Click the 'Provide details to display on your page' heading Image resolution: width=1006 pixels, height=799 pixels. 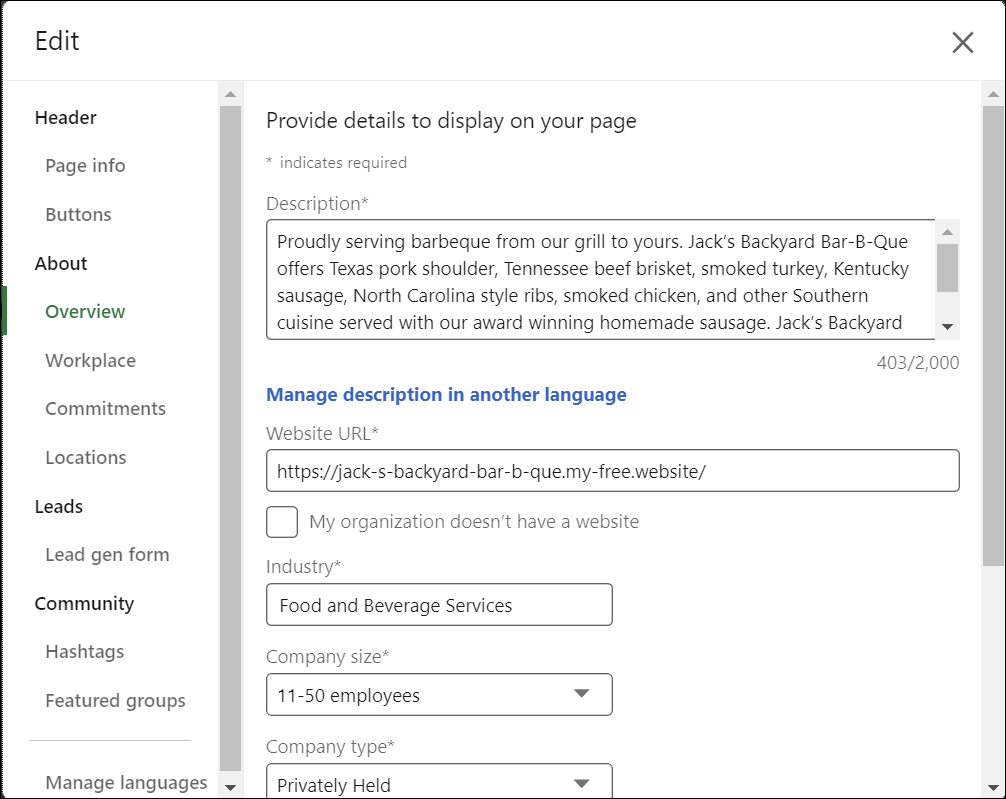pos(451,121)
